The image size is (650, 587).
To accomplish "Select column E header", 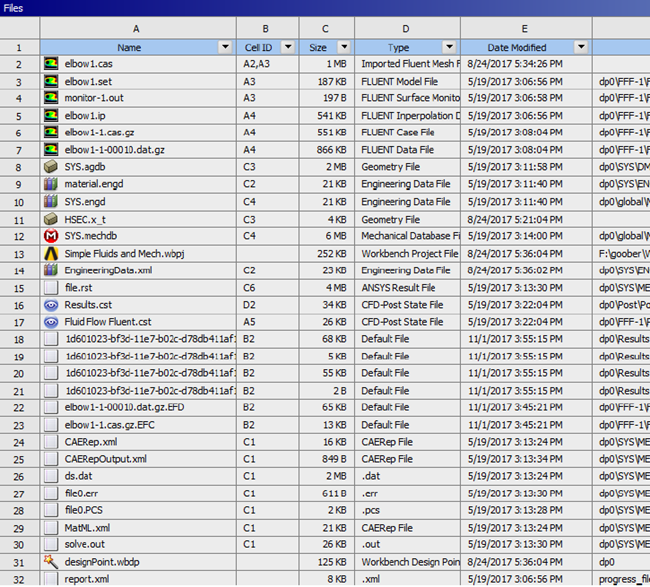I will pos(526,29).
